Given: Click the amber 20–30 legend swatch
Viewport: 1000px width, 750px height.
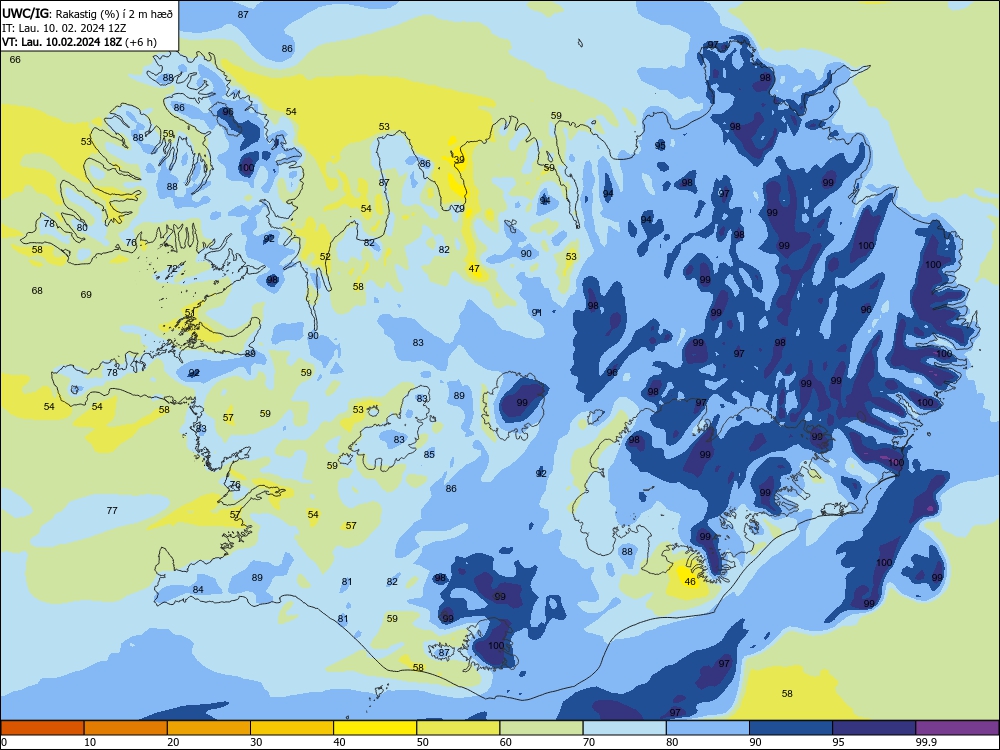Looking at the screenshot, I should [209, 728].
